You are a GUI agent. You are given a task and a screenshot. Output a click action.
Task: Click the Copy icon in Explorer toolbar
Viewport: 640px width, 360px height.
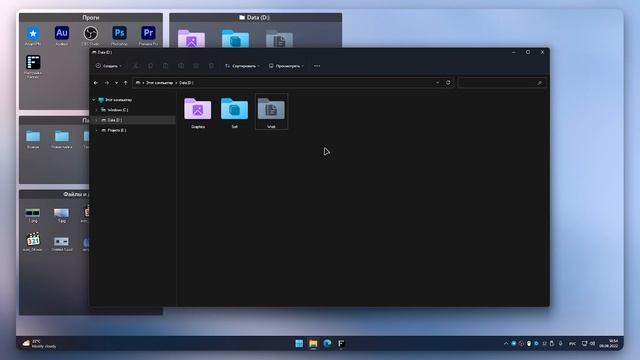pyautogui.click(x=151, y=66)
